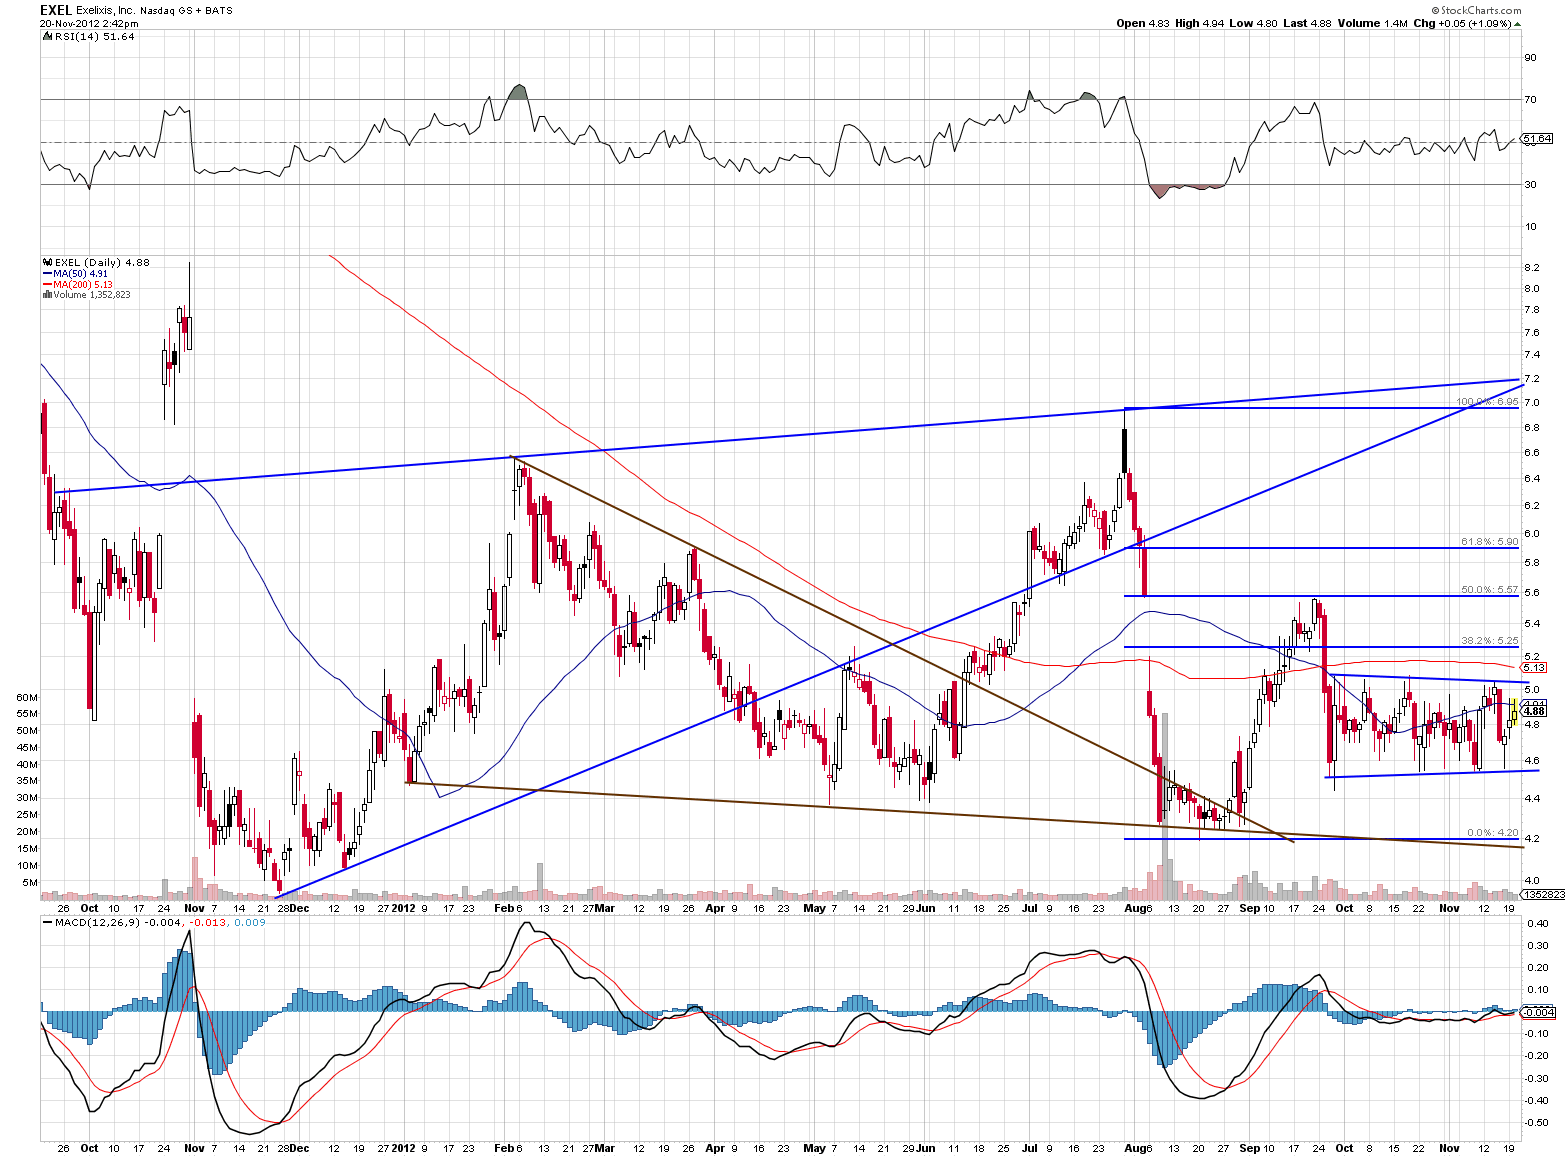Click the 0.40 MACD axis label

[x=1537, y=924]
